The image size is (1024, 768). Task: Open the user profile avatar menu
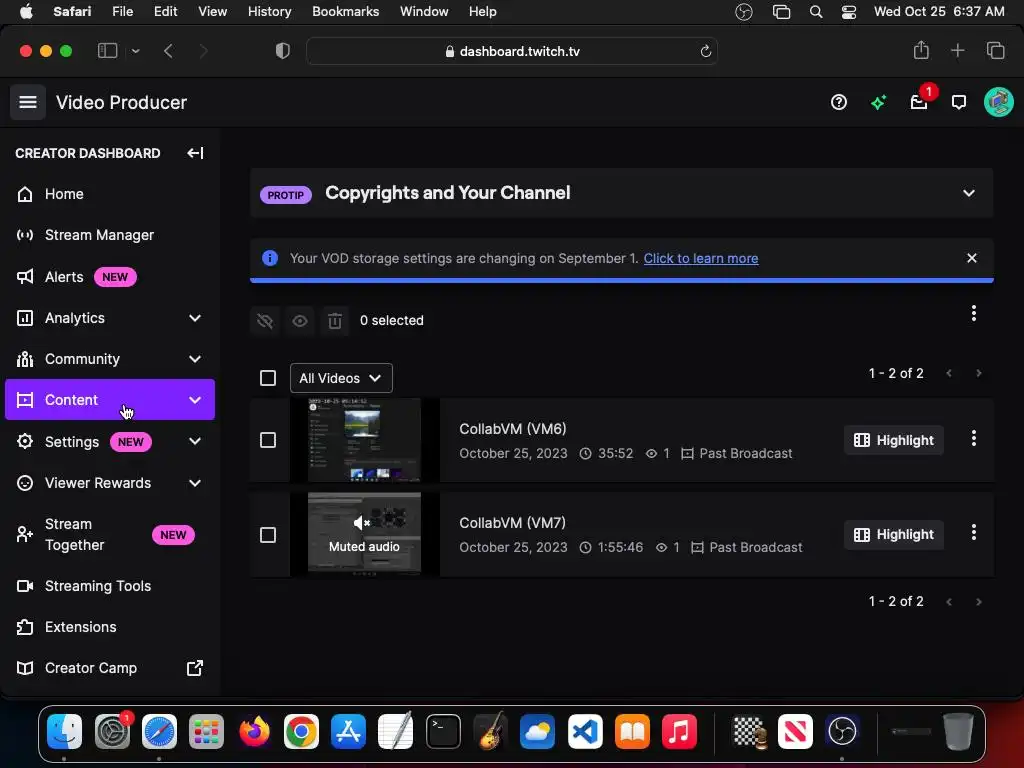tap(999, 103)
